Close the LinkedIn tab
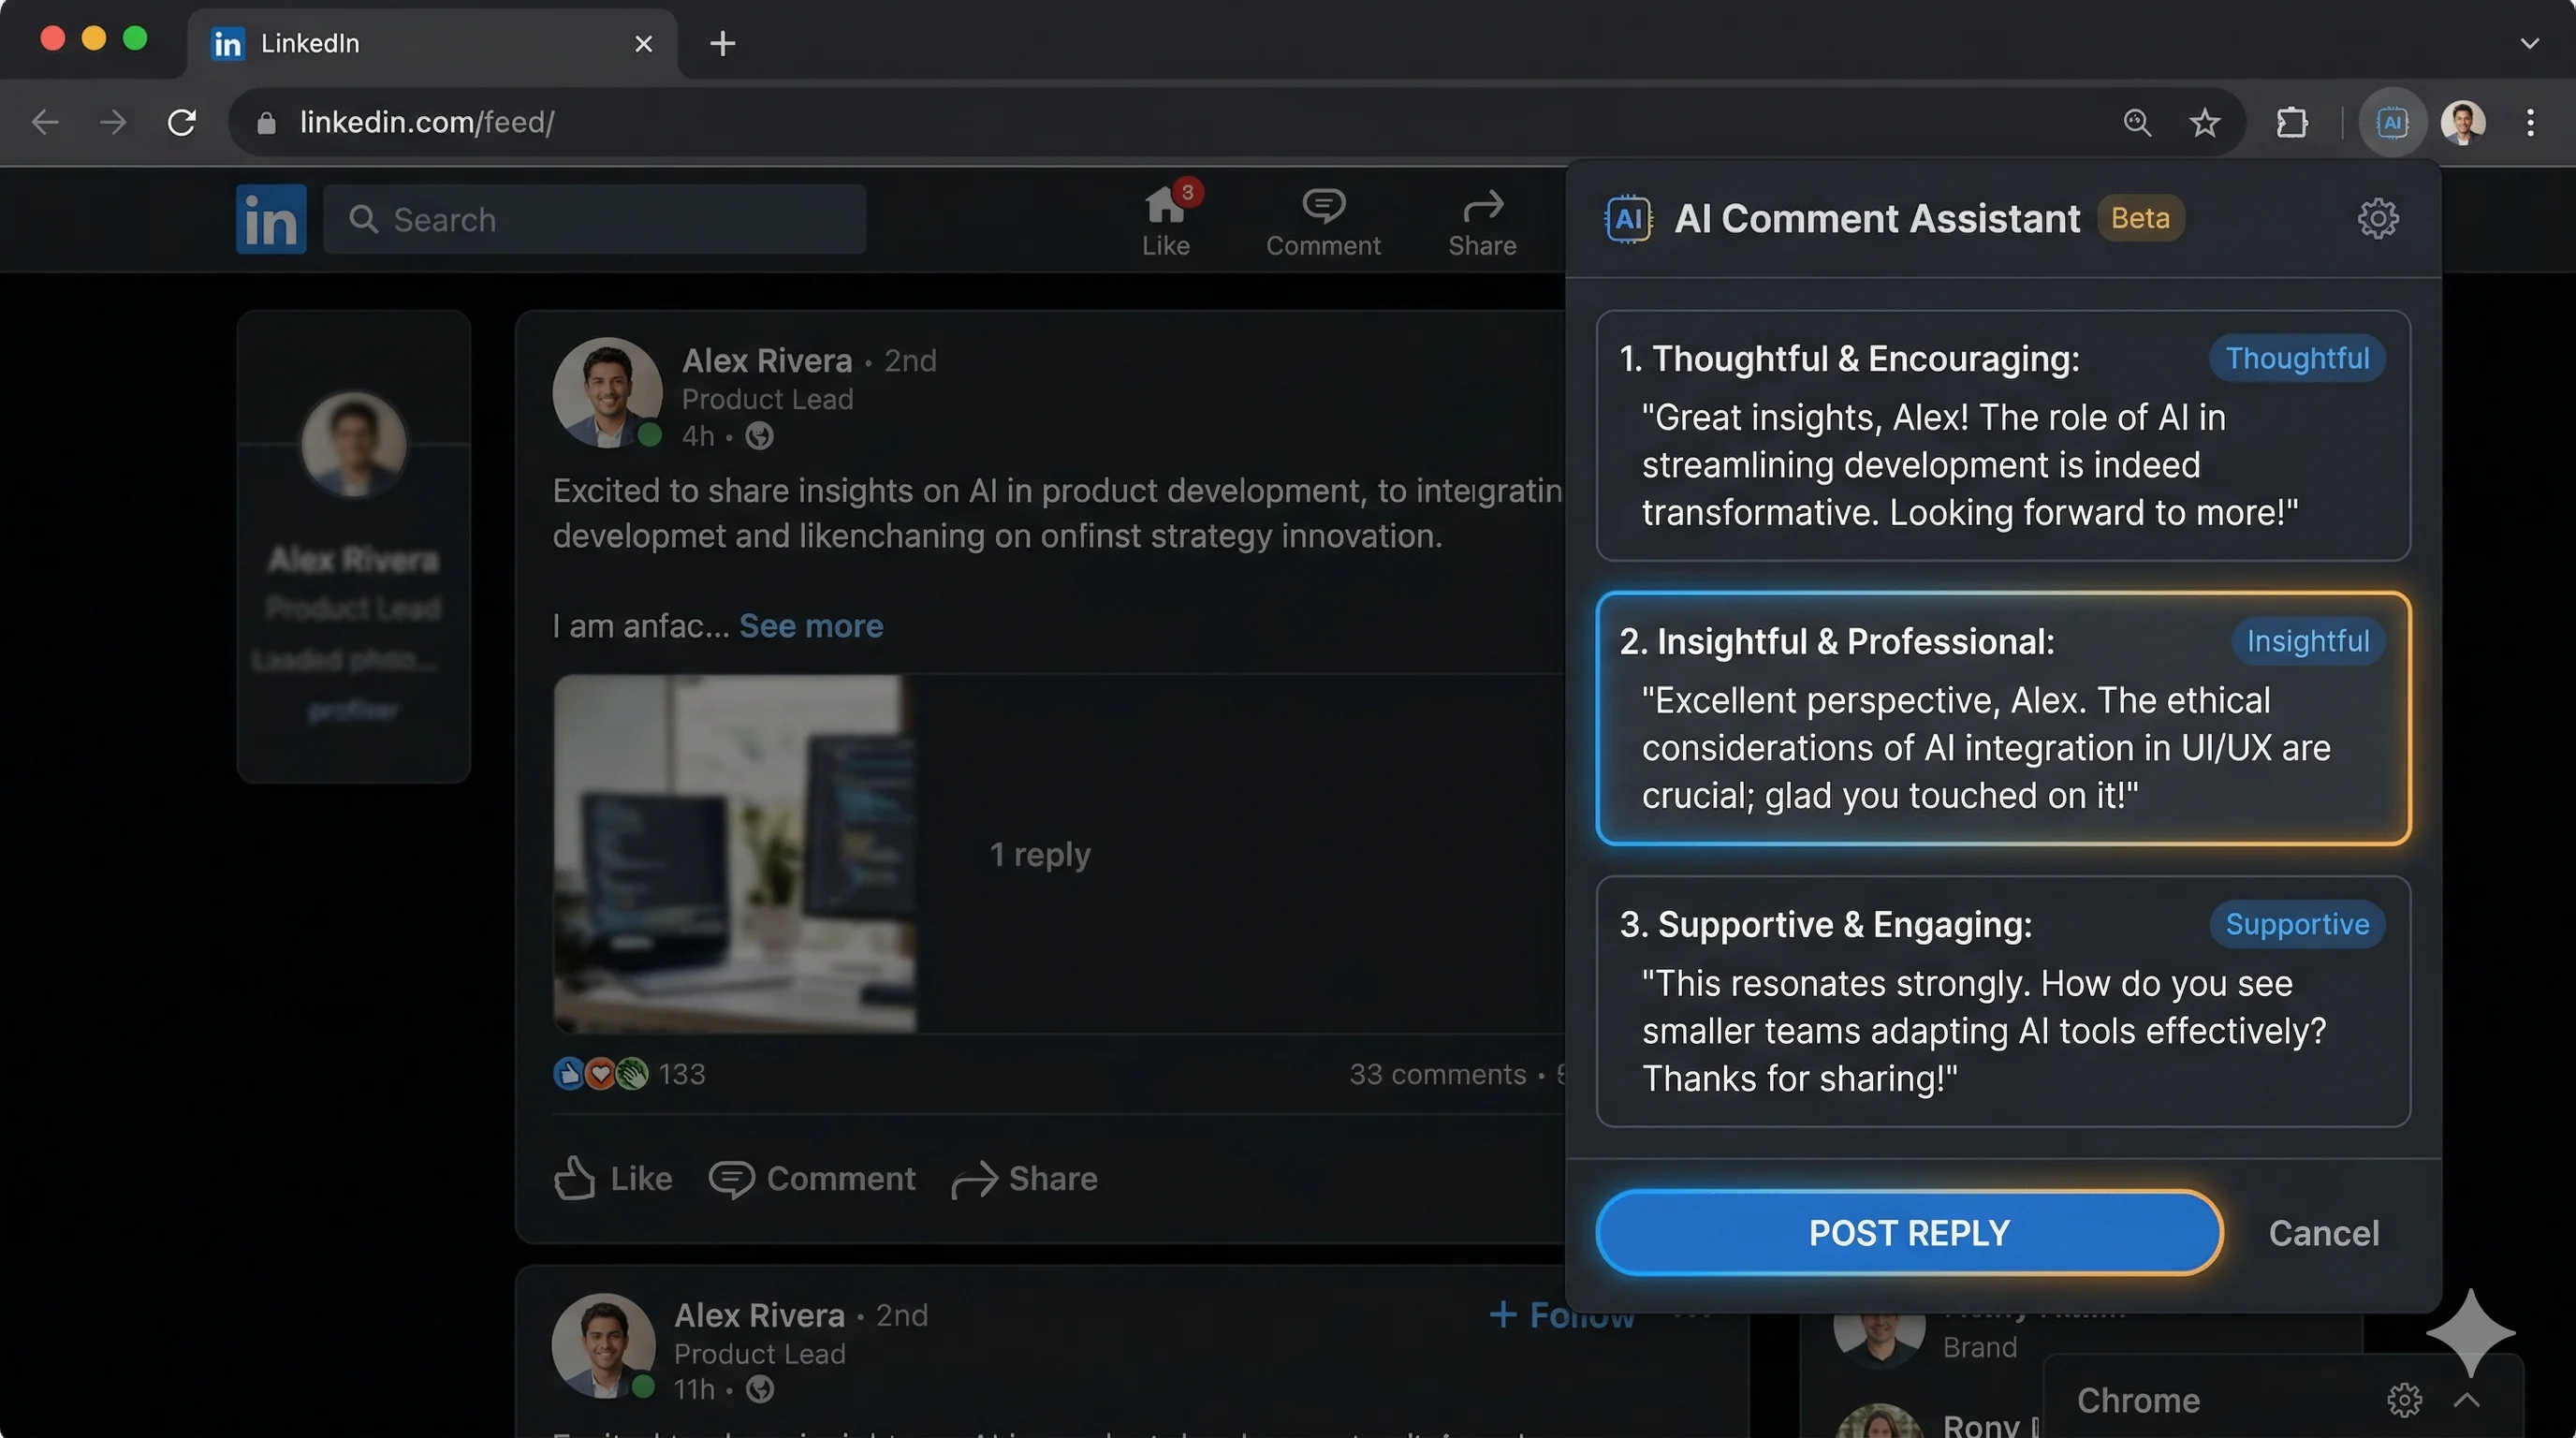 click(x=643, y=43)
